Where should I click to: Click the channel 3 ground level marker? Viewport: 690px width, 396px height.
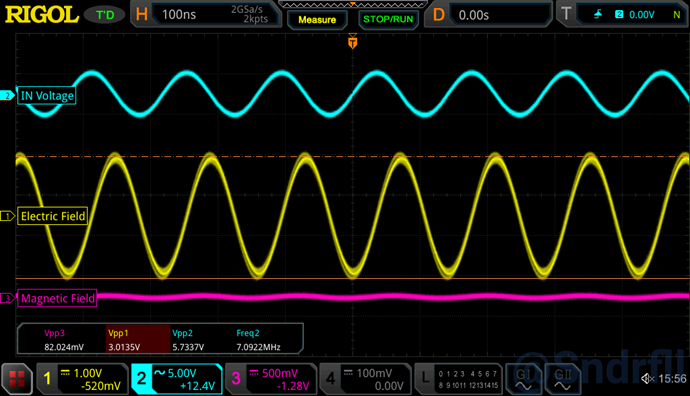point(7,298)
